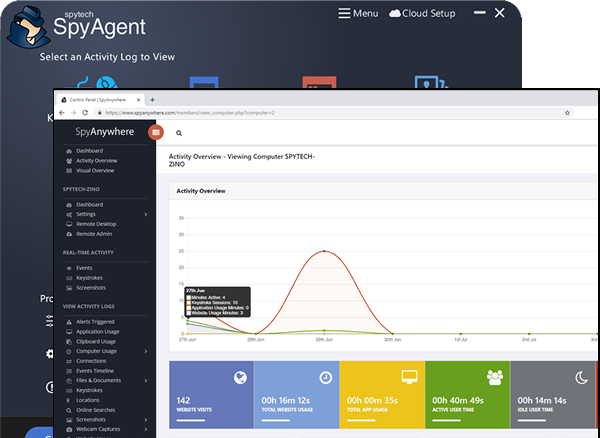This screenshot has height=438, width=600.
Task: Expand the Settings submenu
Action: click(146, 214)
